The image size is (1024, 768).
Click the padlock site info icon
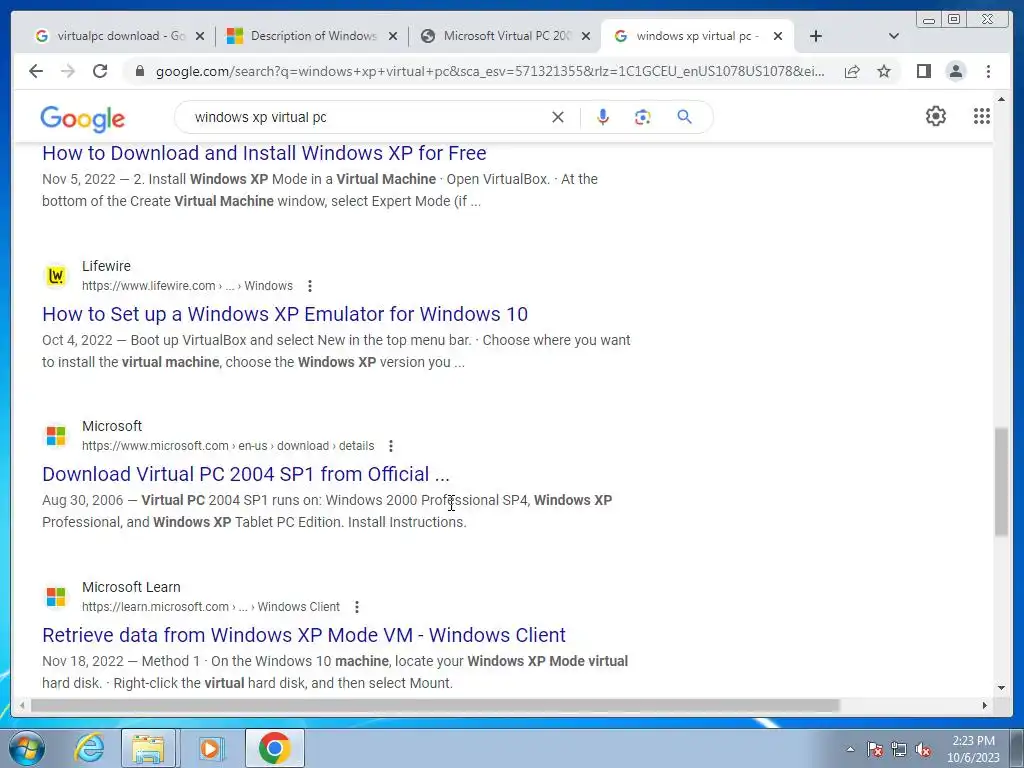(139, 71)
